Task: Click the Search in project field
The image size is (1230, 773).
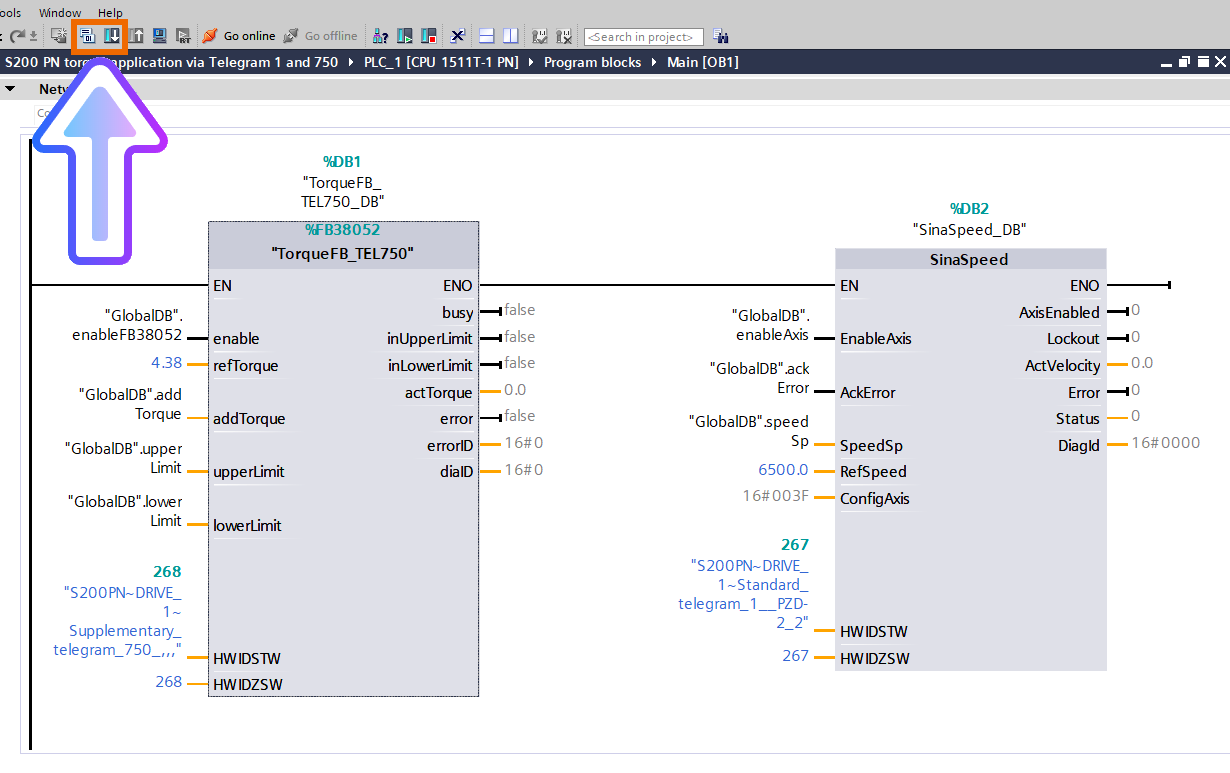Action: pos(643,37)
